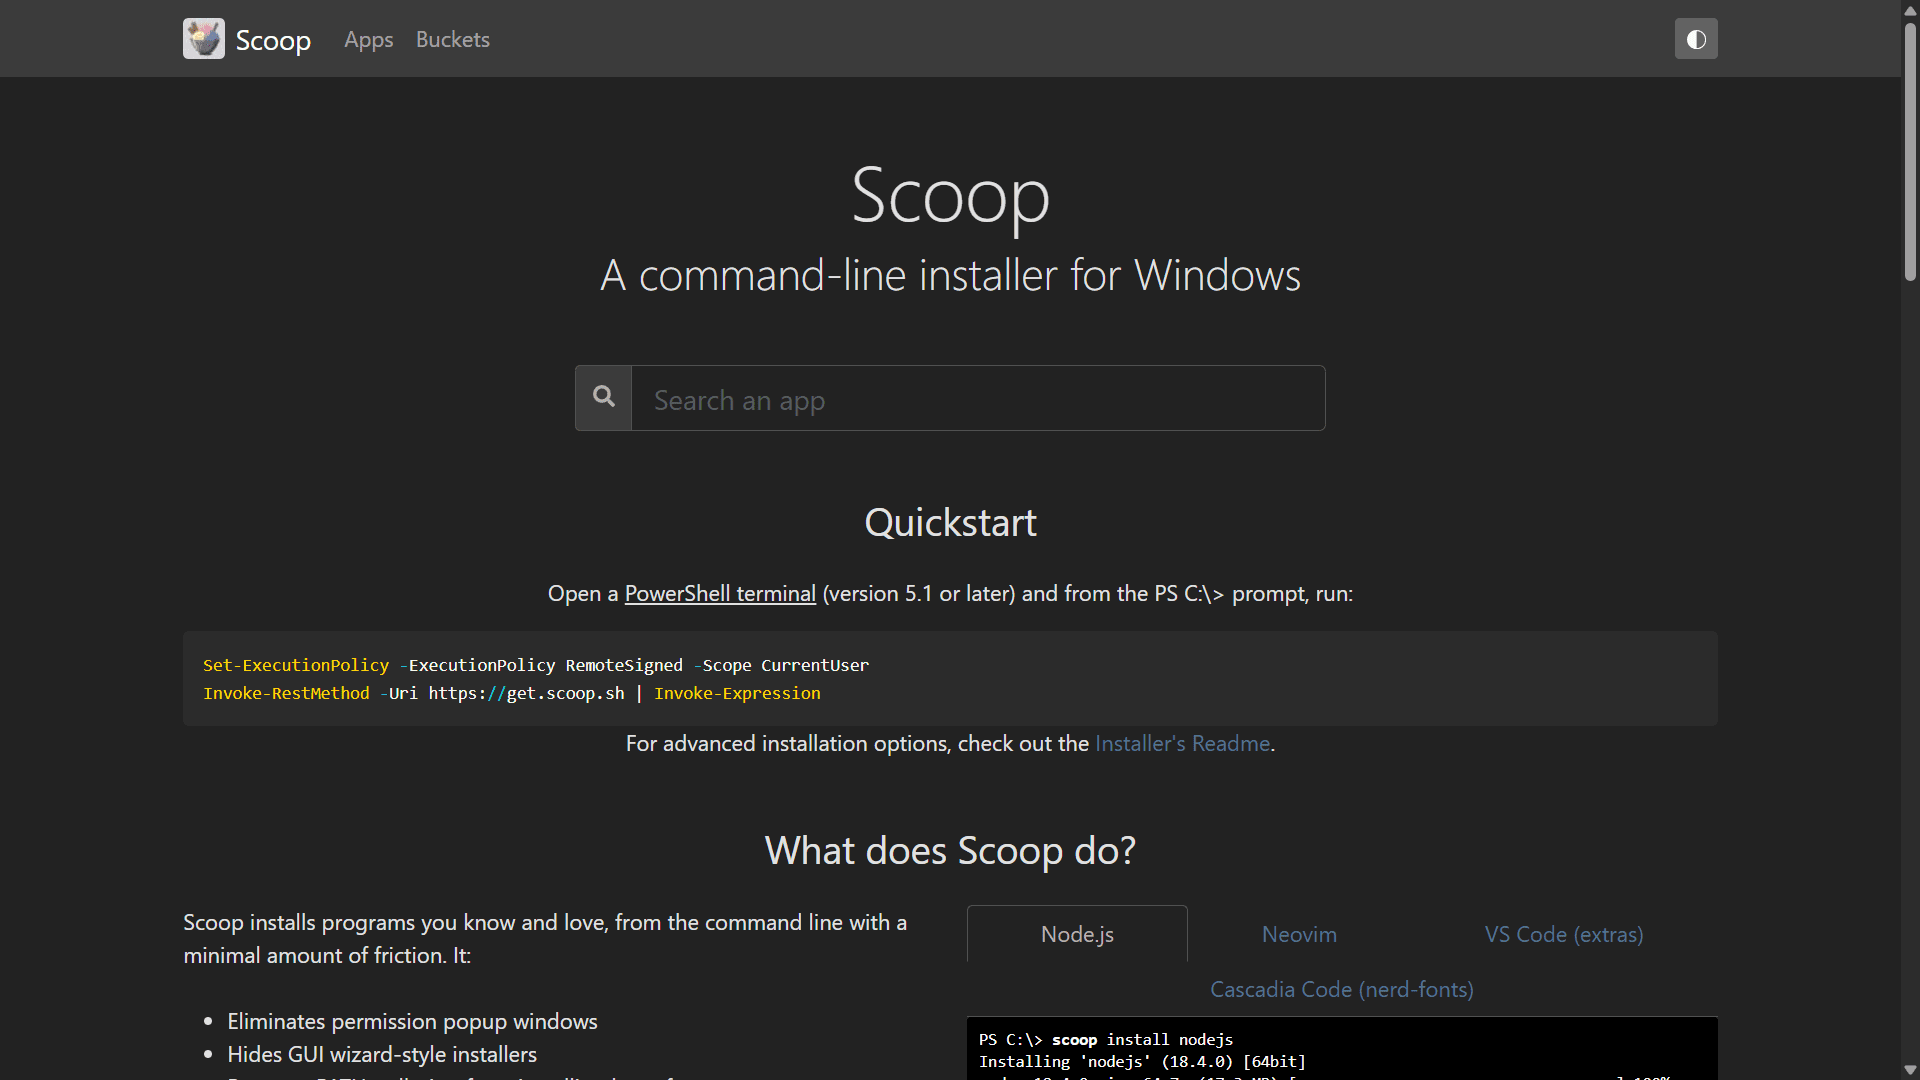Click the Search an app field
Image resolution: width=1920 pixels, height=1080 pixels.
[977, 399]
